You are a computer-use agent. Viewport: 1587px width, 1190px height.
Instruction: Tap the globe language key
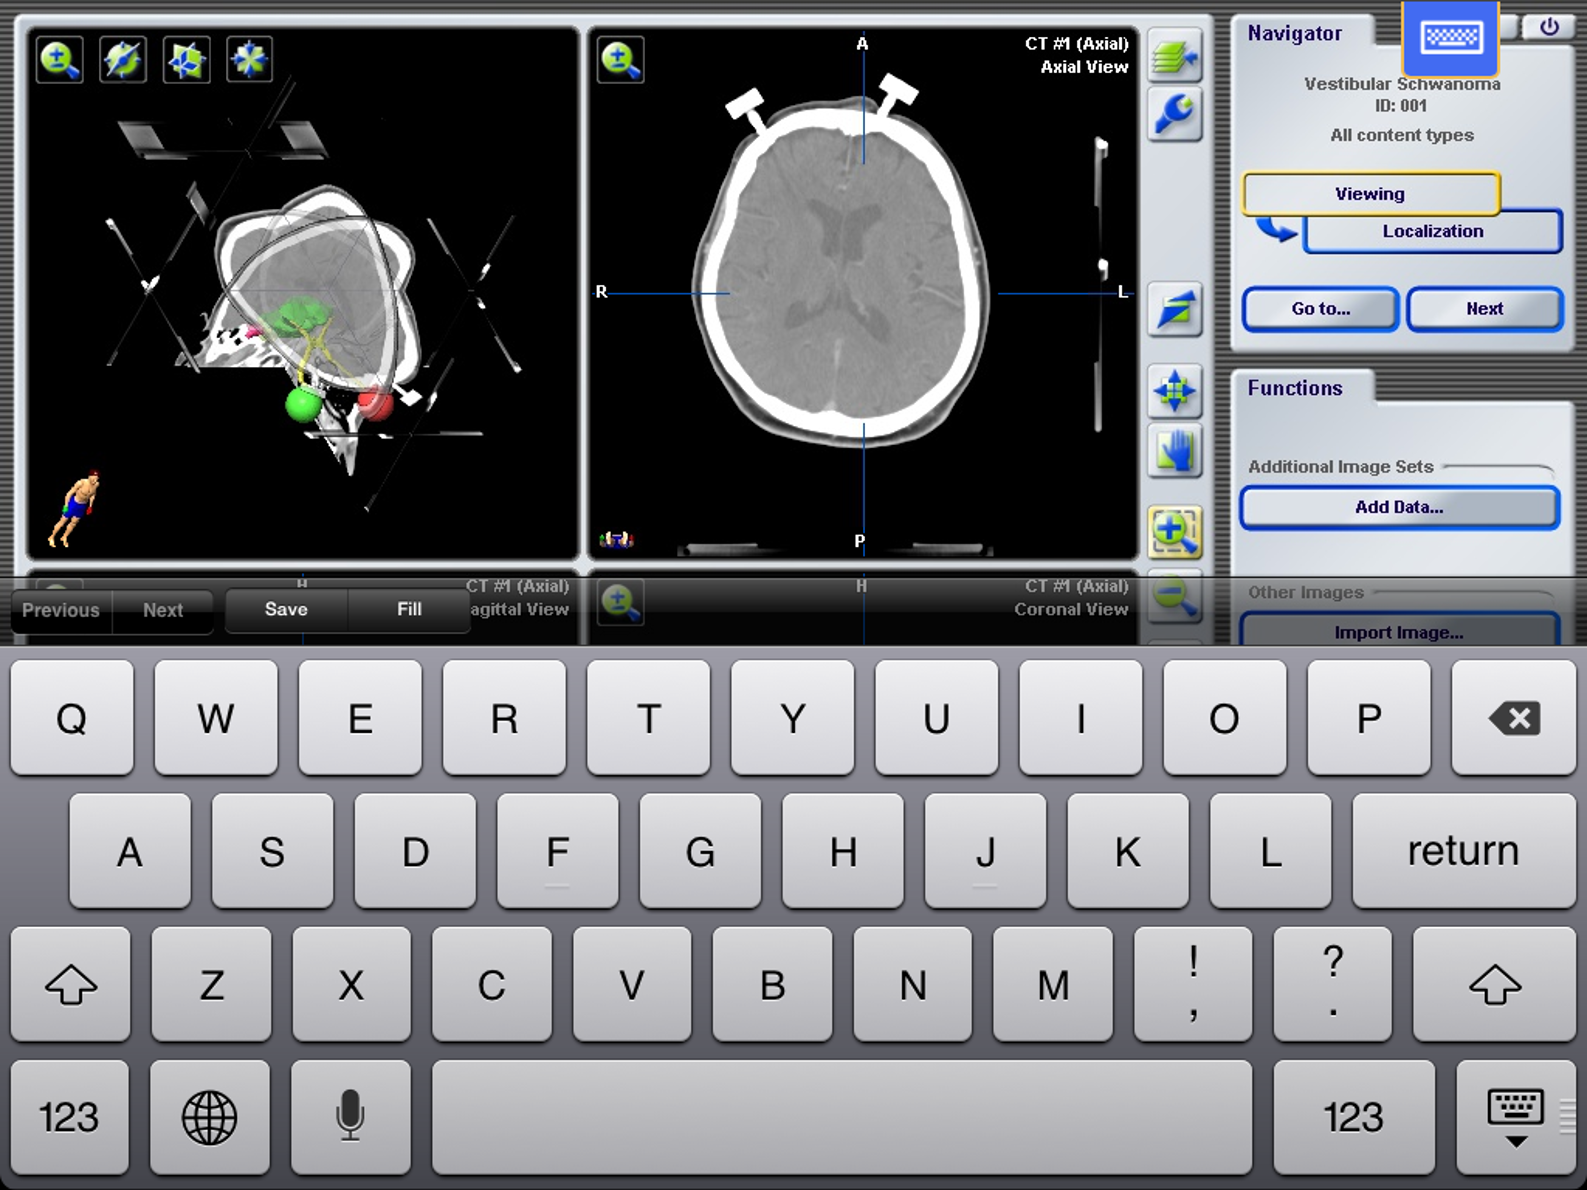210,1117
